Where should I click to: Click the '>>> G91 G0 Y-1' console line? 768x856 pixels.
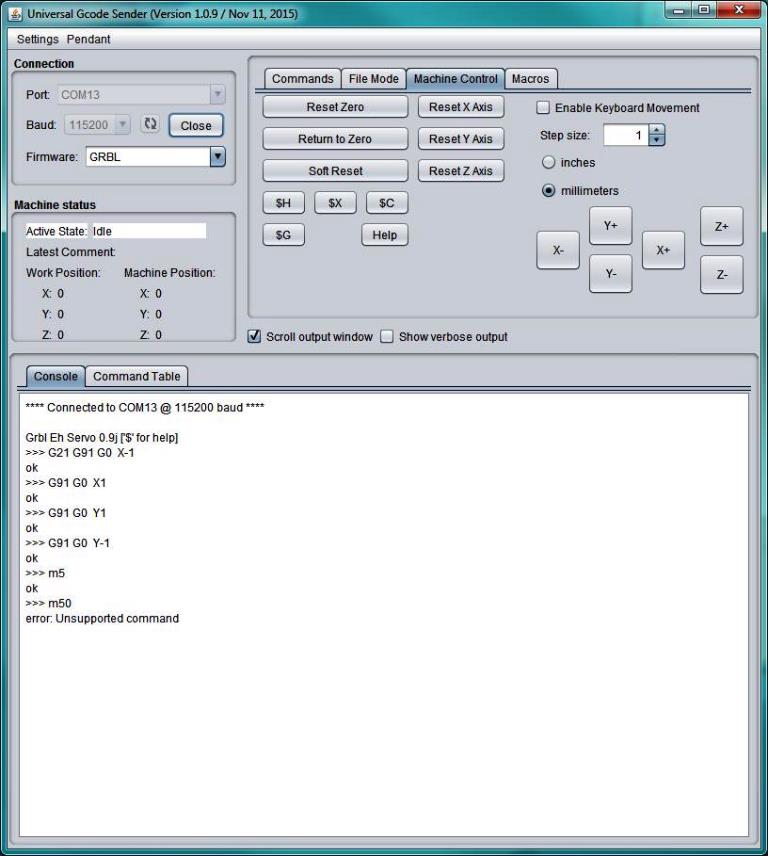68,543
